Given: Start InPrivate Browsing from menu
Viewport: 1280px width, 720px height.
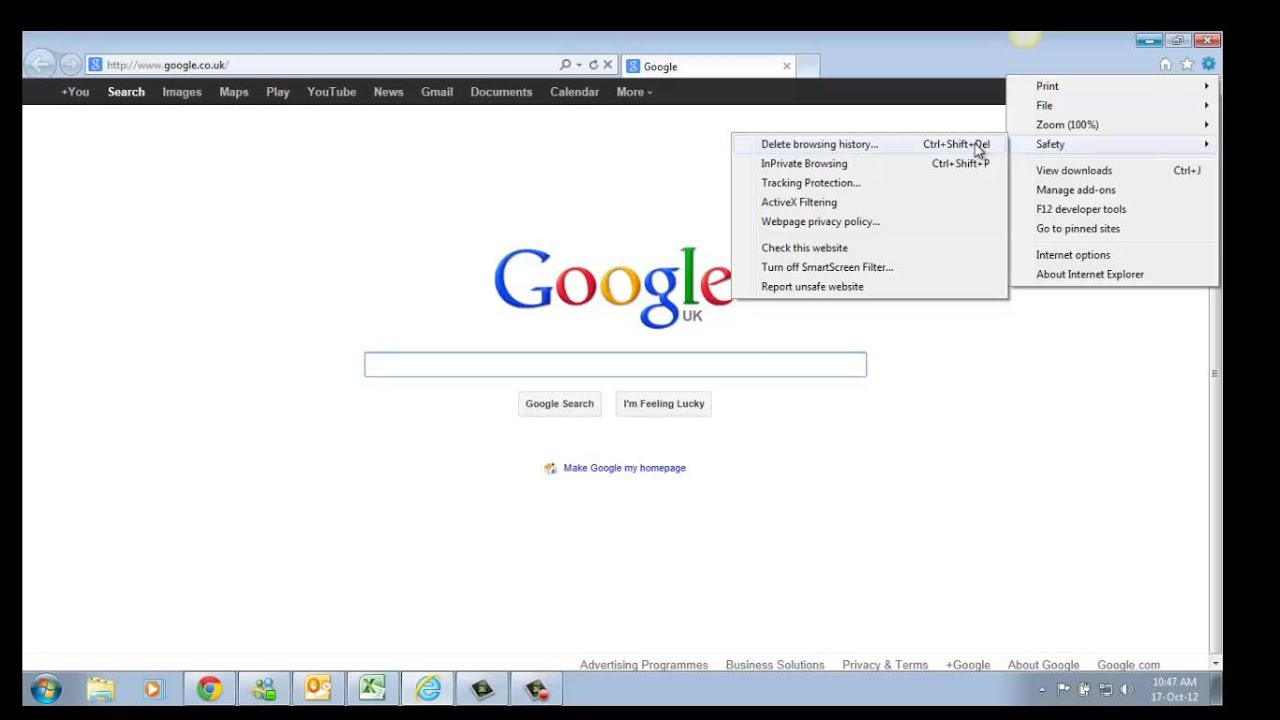Looking at the screenshot, I should (869, 164).
